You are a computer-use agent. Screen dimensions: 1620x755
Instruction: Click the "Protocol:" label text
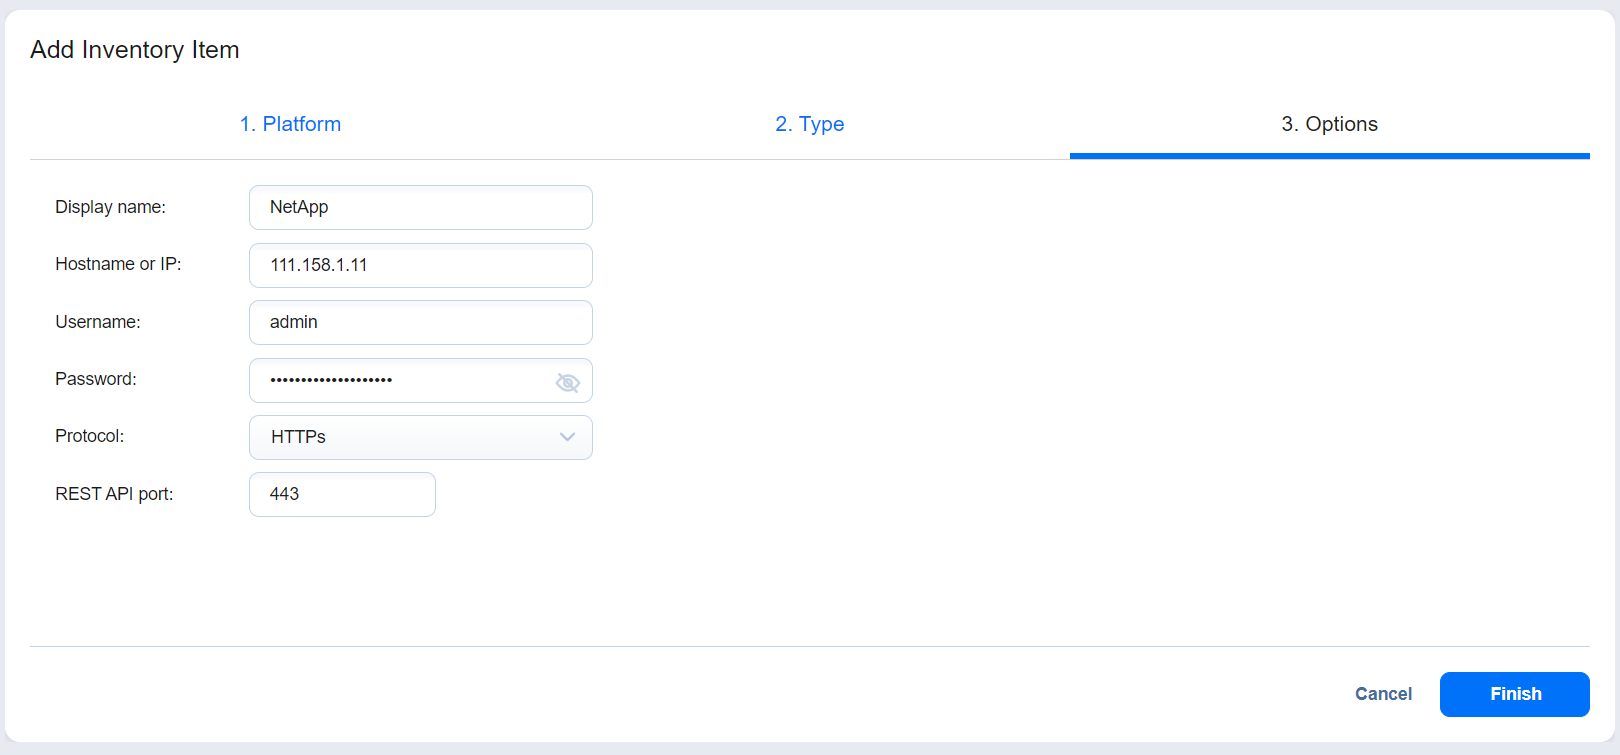90,436
